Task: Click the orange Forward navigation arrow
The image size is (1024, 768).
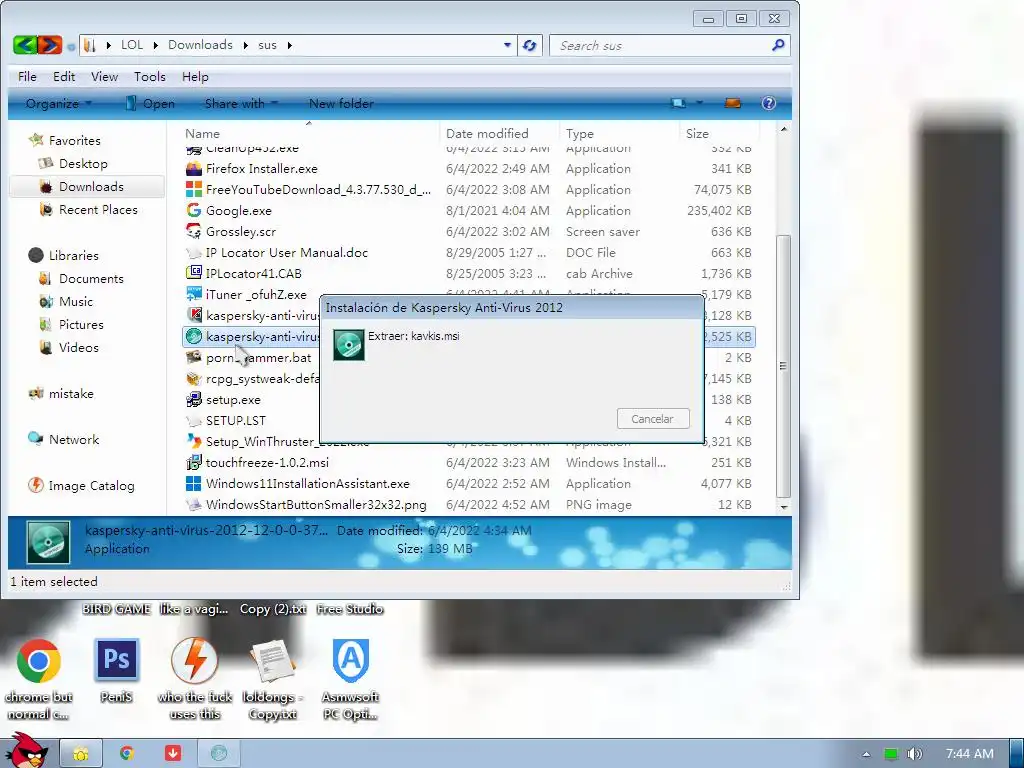Action: point(50,45)
